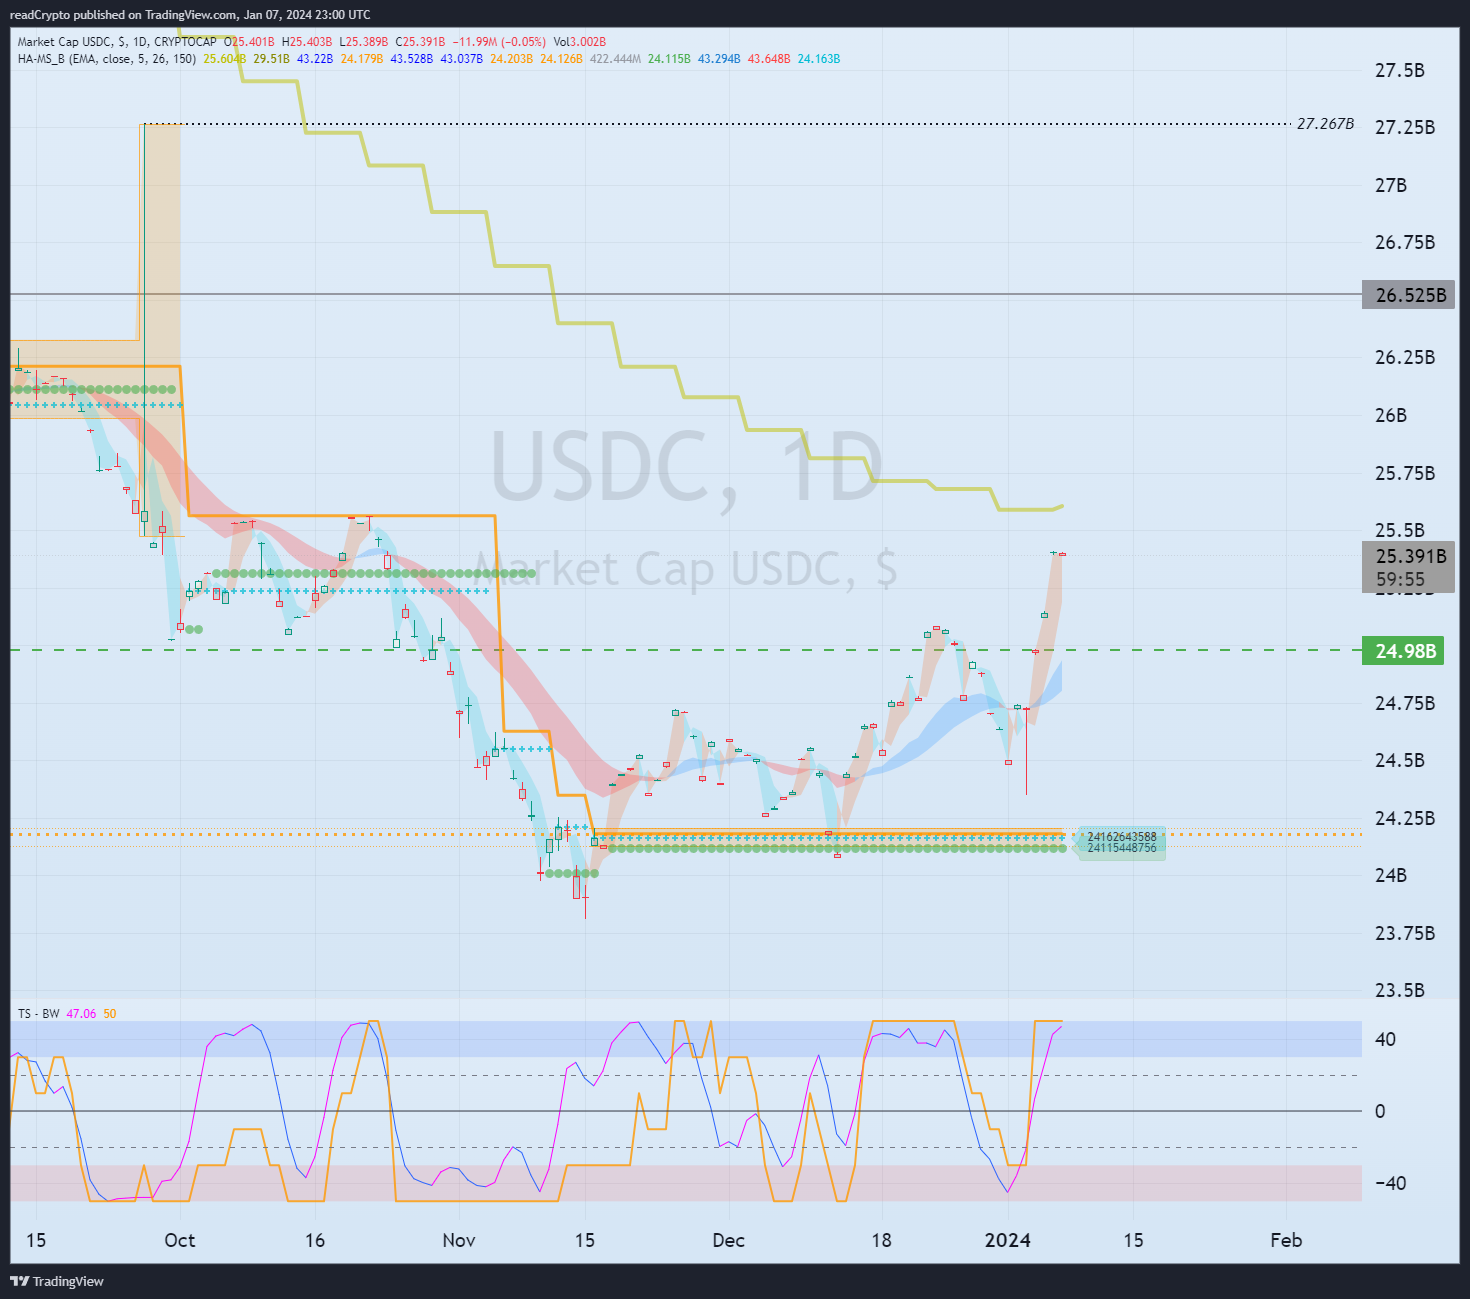Select the current price tag 25.391B
The width and height of the screenshot is (1470, 1299).
(1410, 556)
